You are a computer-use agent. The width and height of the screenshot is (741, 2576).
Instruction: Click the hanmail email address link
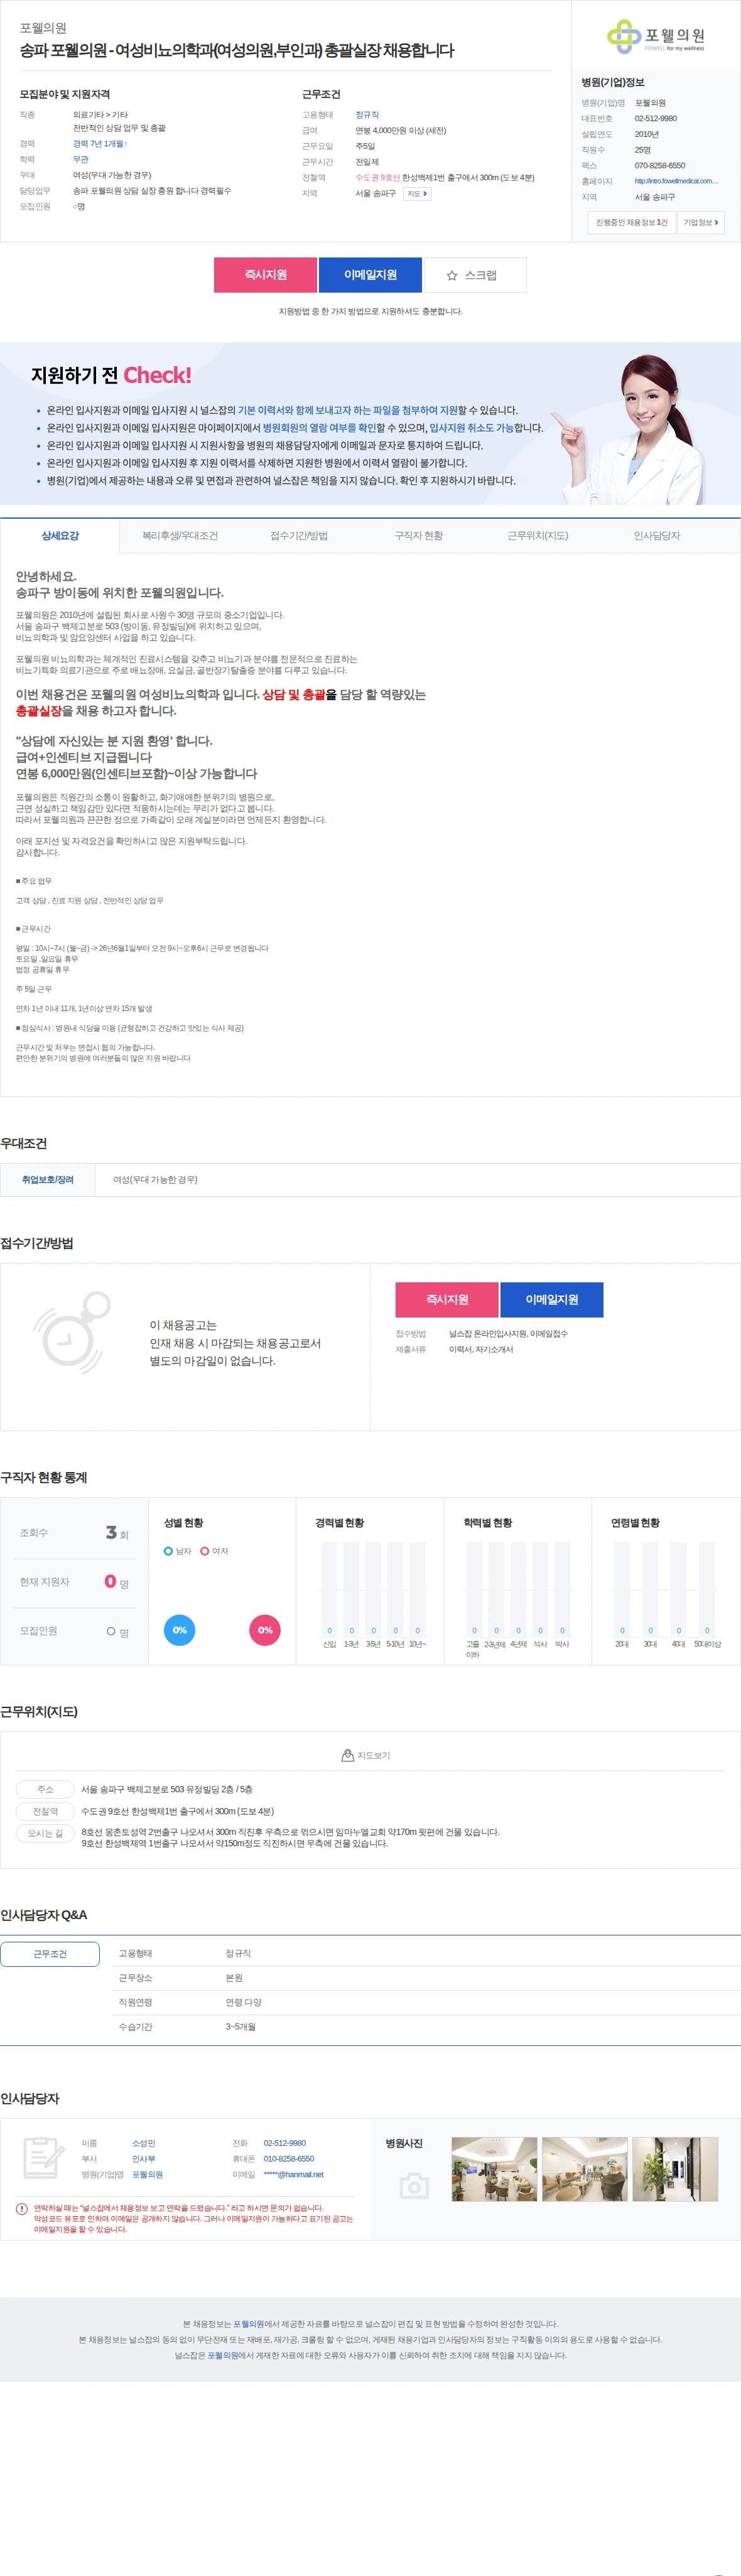coord(293,2174)
